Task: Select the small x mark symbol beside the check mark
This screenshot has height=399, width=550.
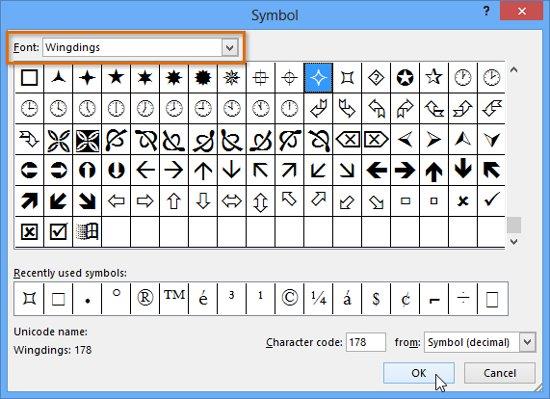Action: click(x=463, y=201)
